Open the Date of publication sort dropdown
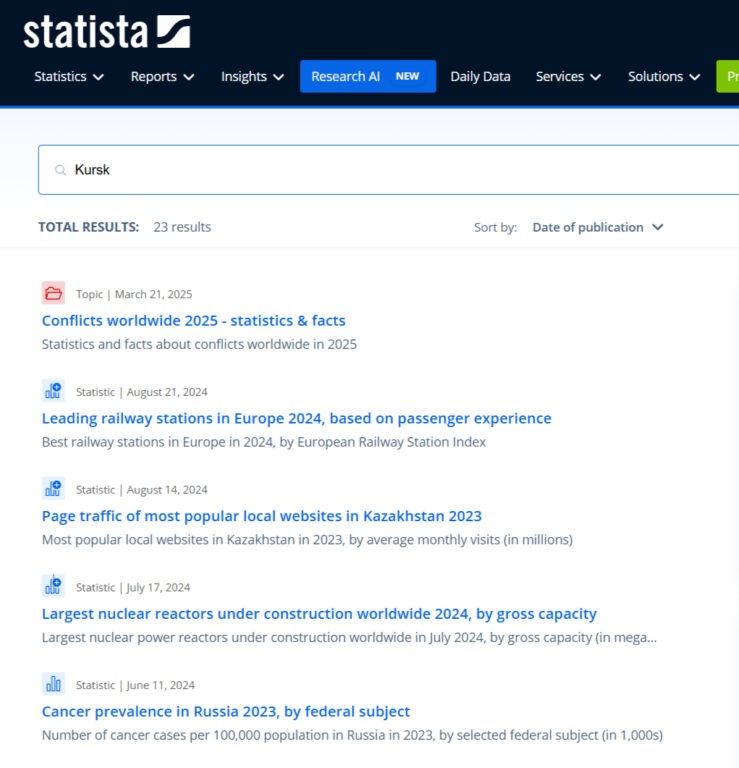The width and height of the screenshot is (739, 768). click(597, 227)
